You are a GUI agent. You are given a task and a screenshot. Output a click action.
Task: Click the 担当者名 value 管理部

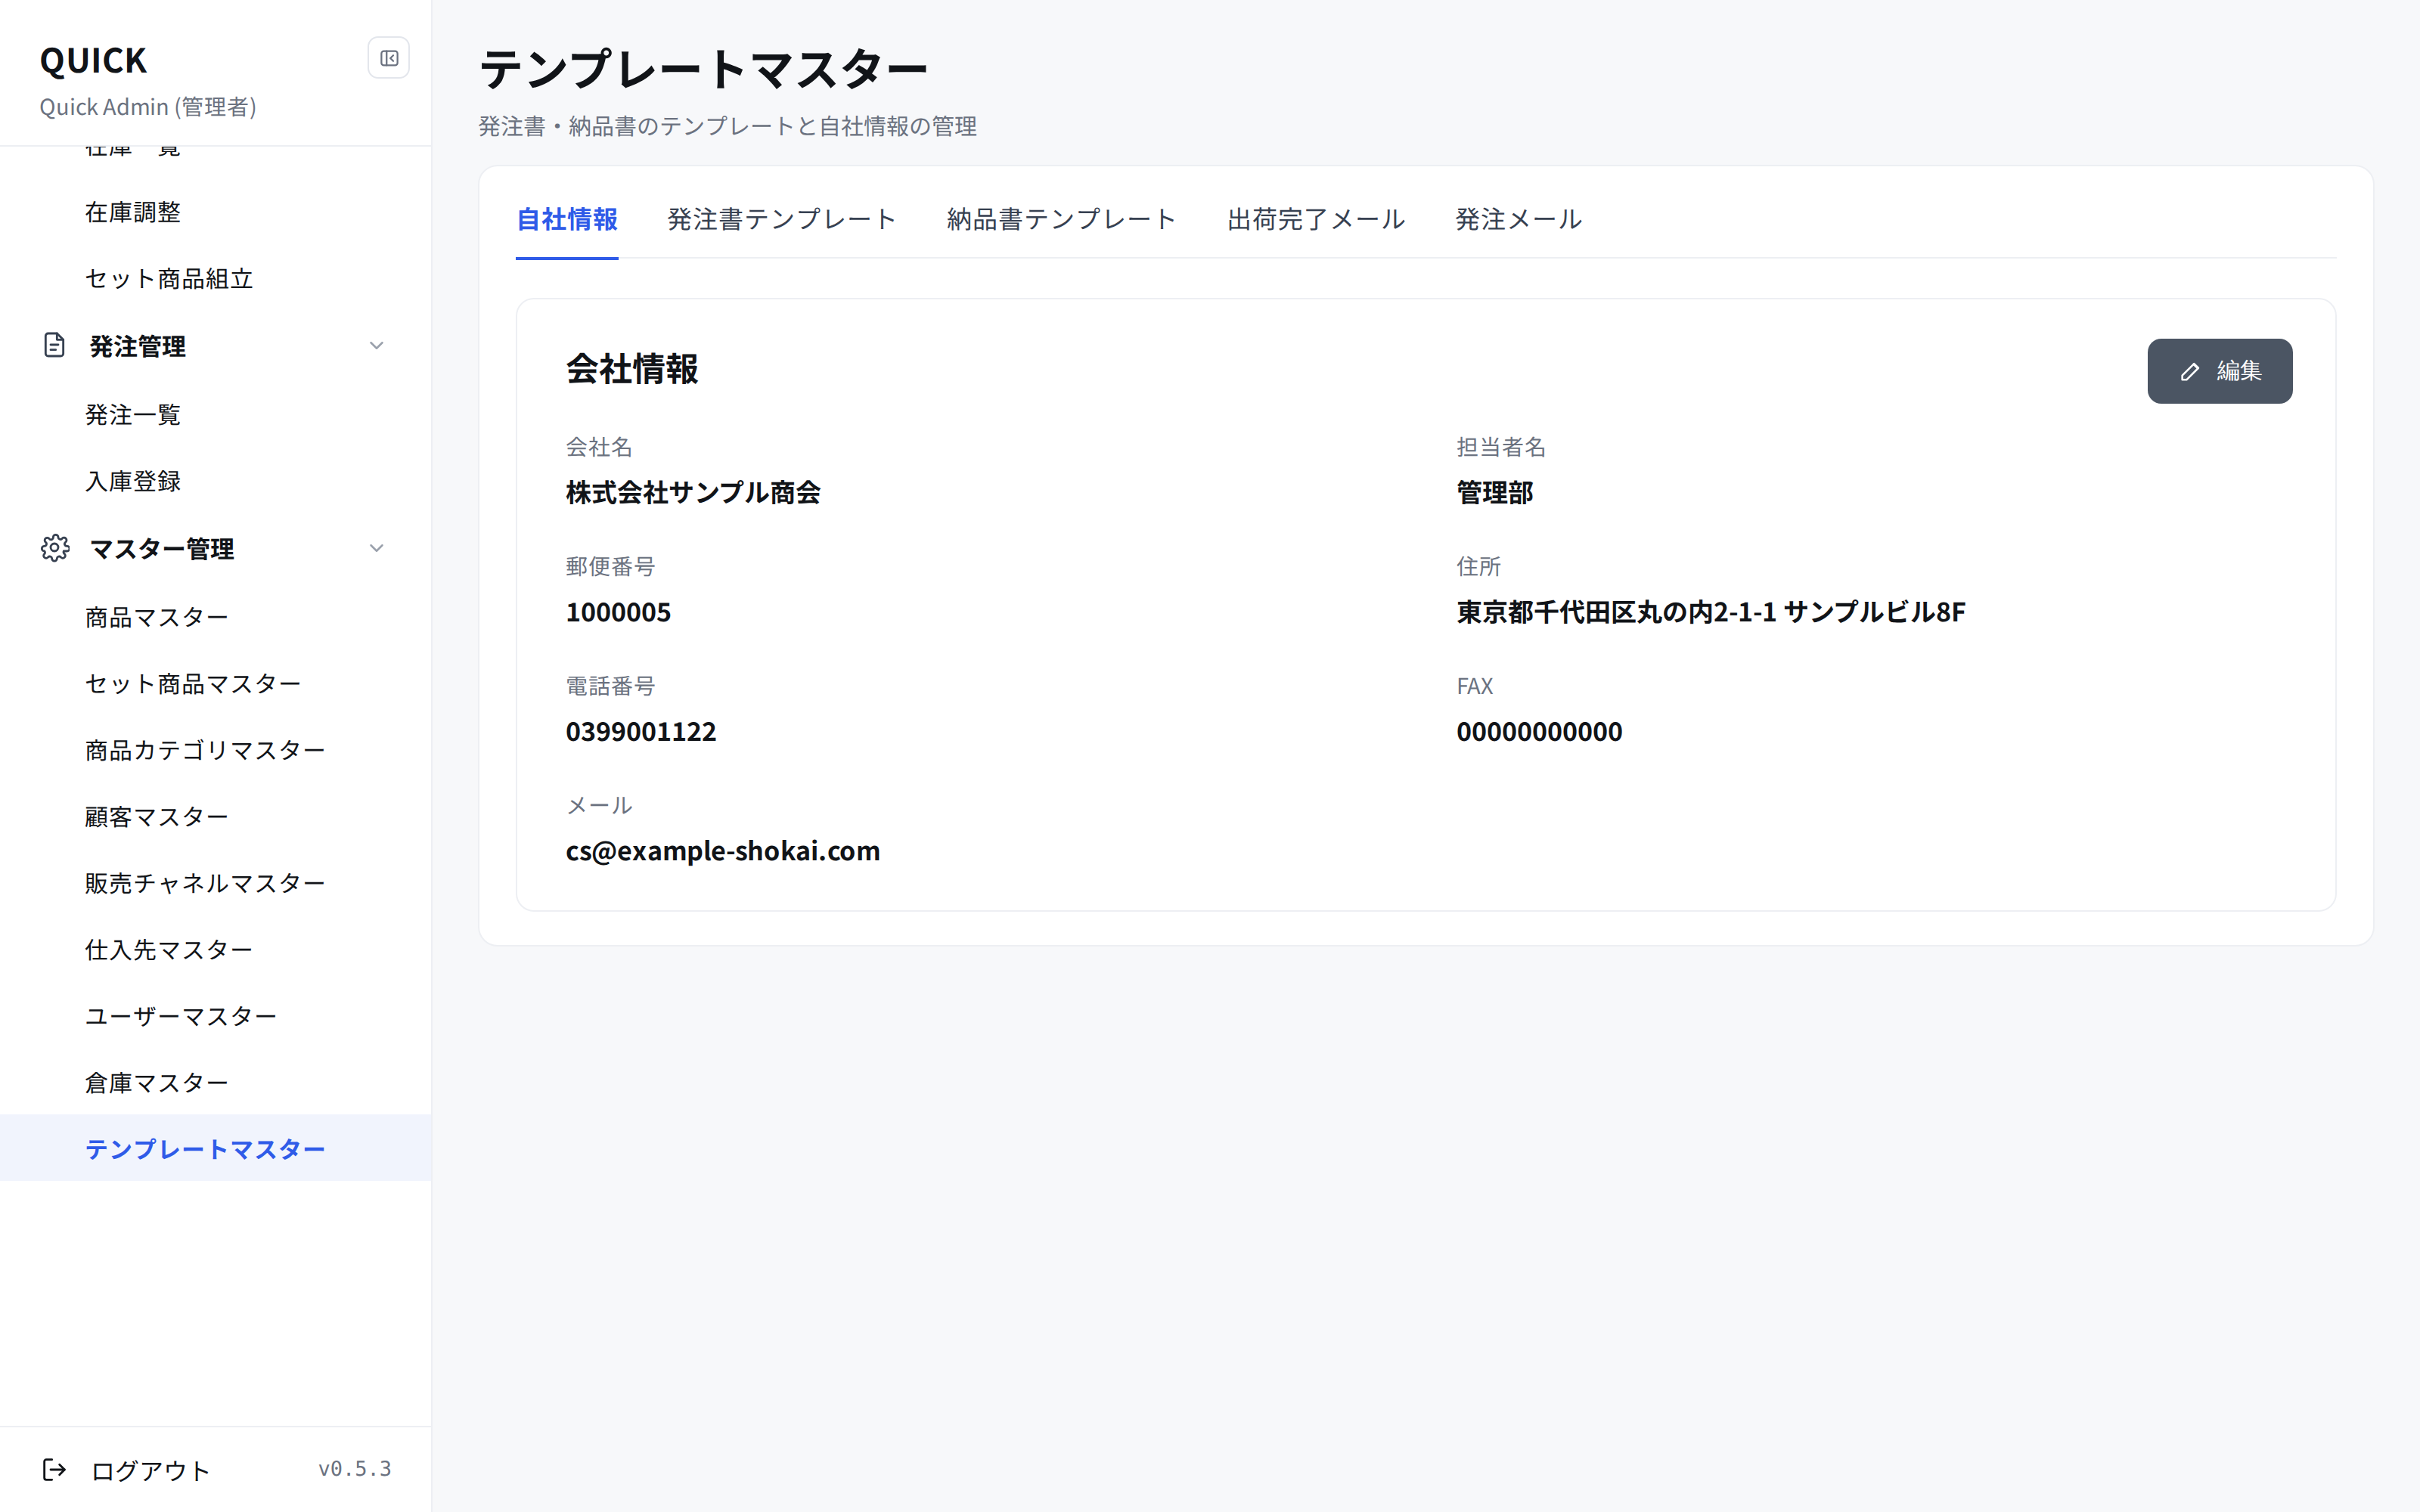coord(1494,492)
